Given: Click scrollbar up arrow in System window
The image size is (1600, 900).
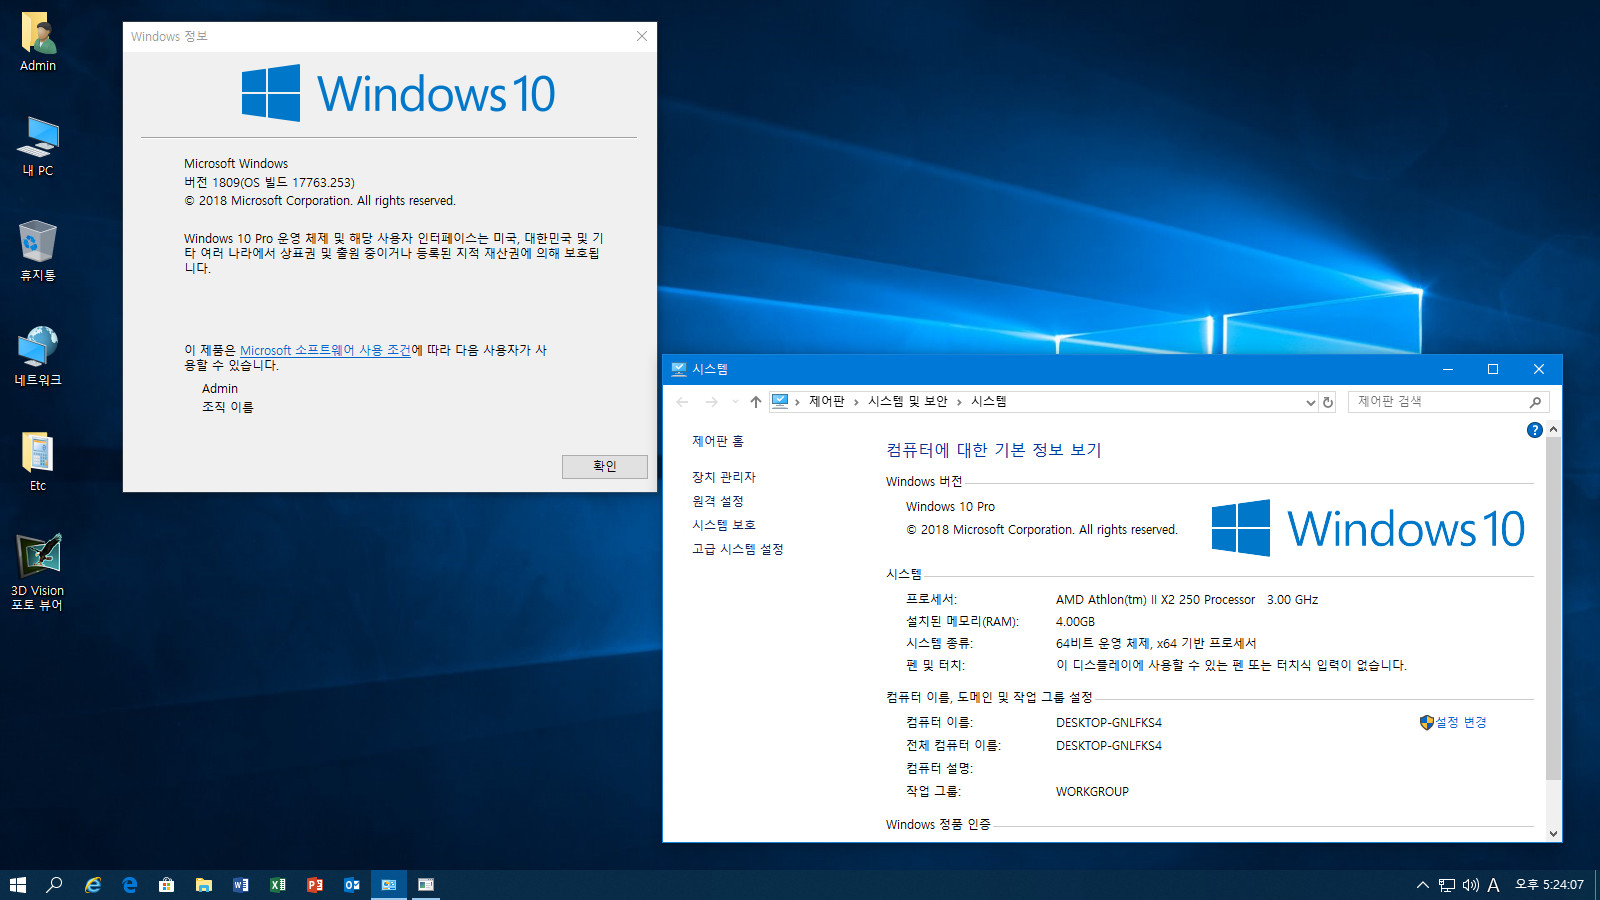Looking at the screenshot, I should click(1553, 429).
